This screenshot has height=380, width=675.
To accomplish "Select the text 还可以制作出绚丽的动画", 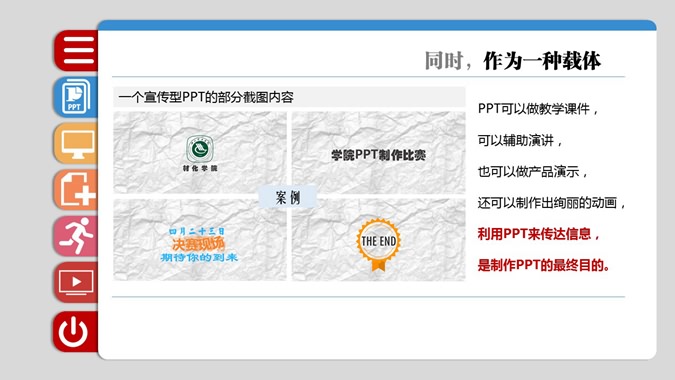I will point(551,203).
